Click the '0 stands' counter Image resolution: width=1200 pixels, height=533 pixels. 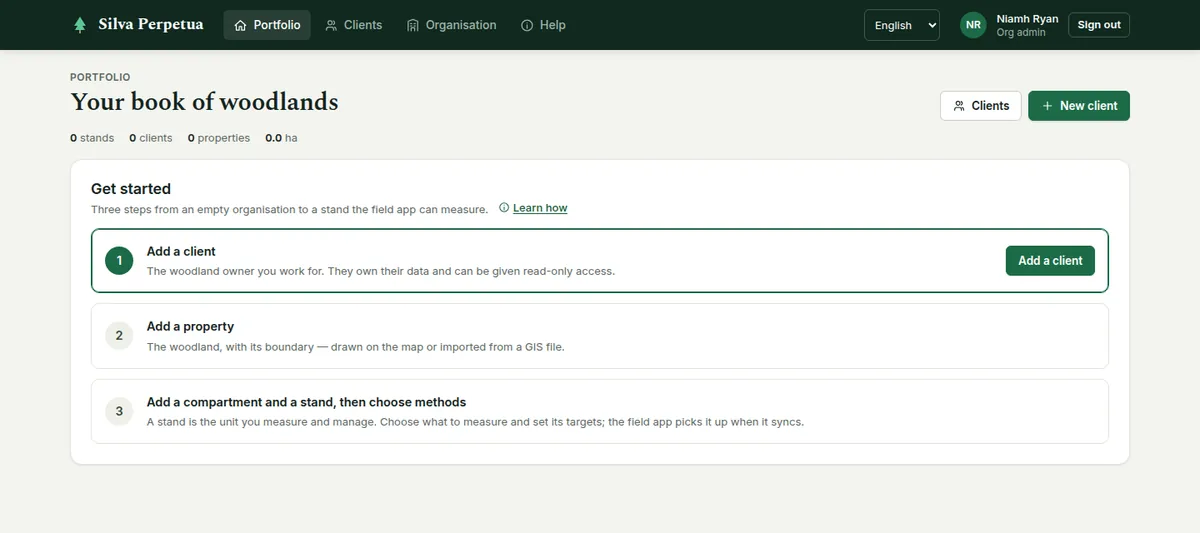[92, 138]
